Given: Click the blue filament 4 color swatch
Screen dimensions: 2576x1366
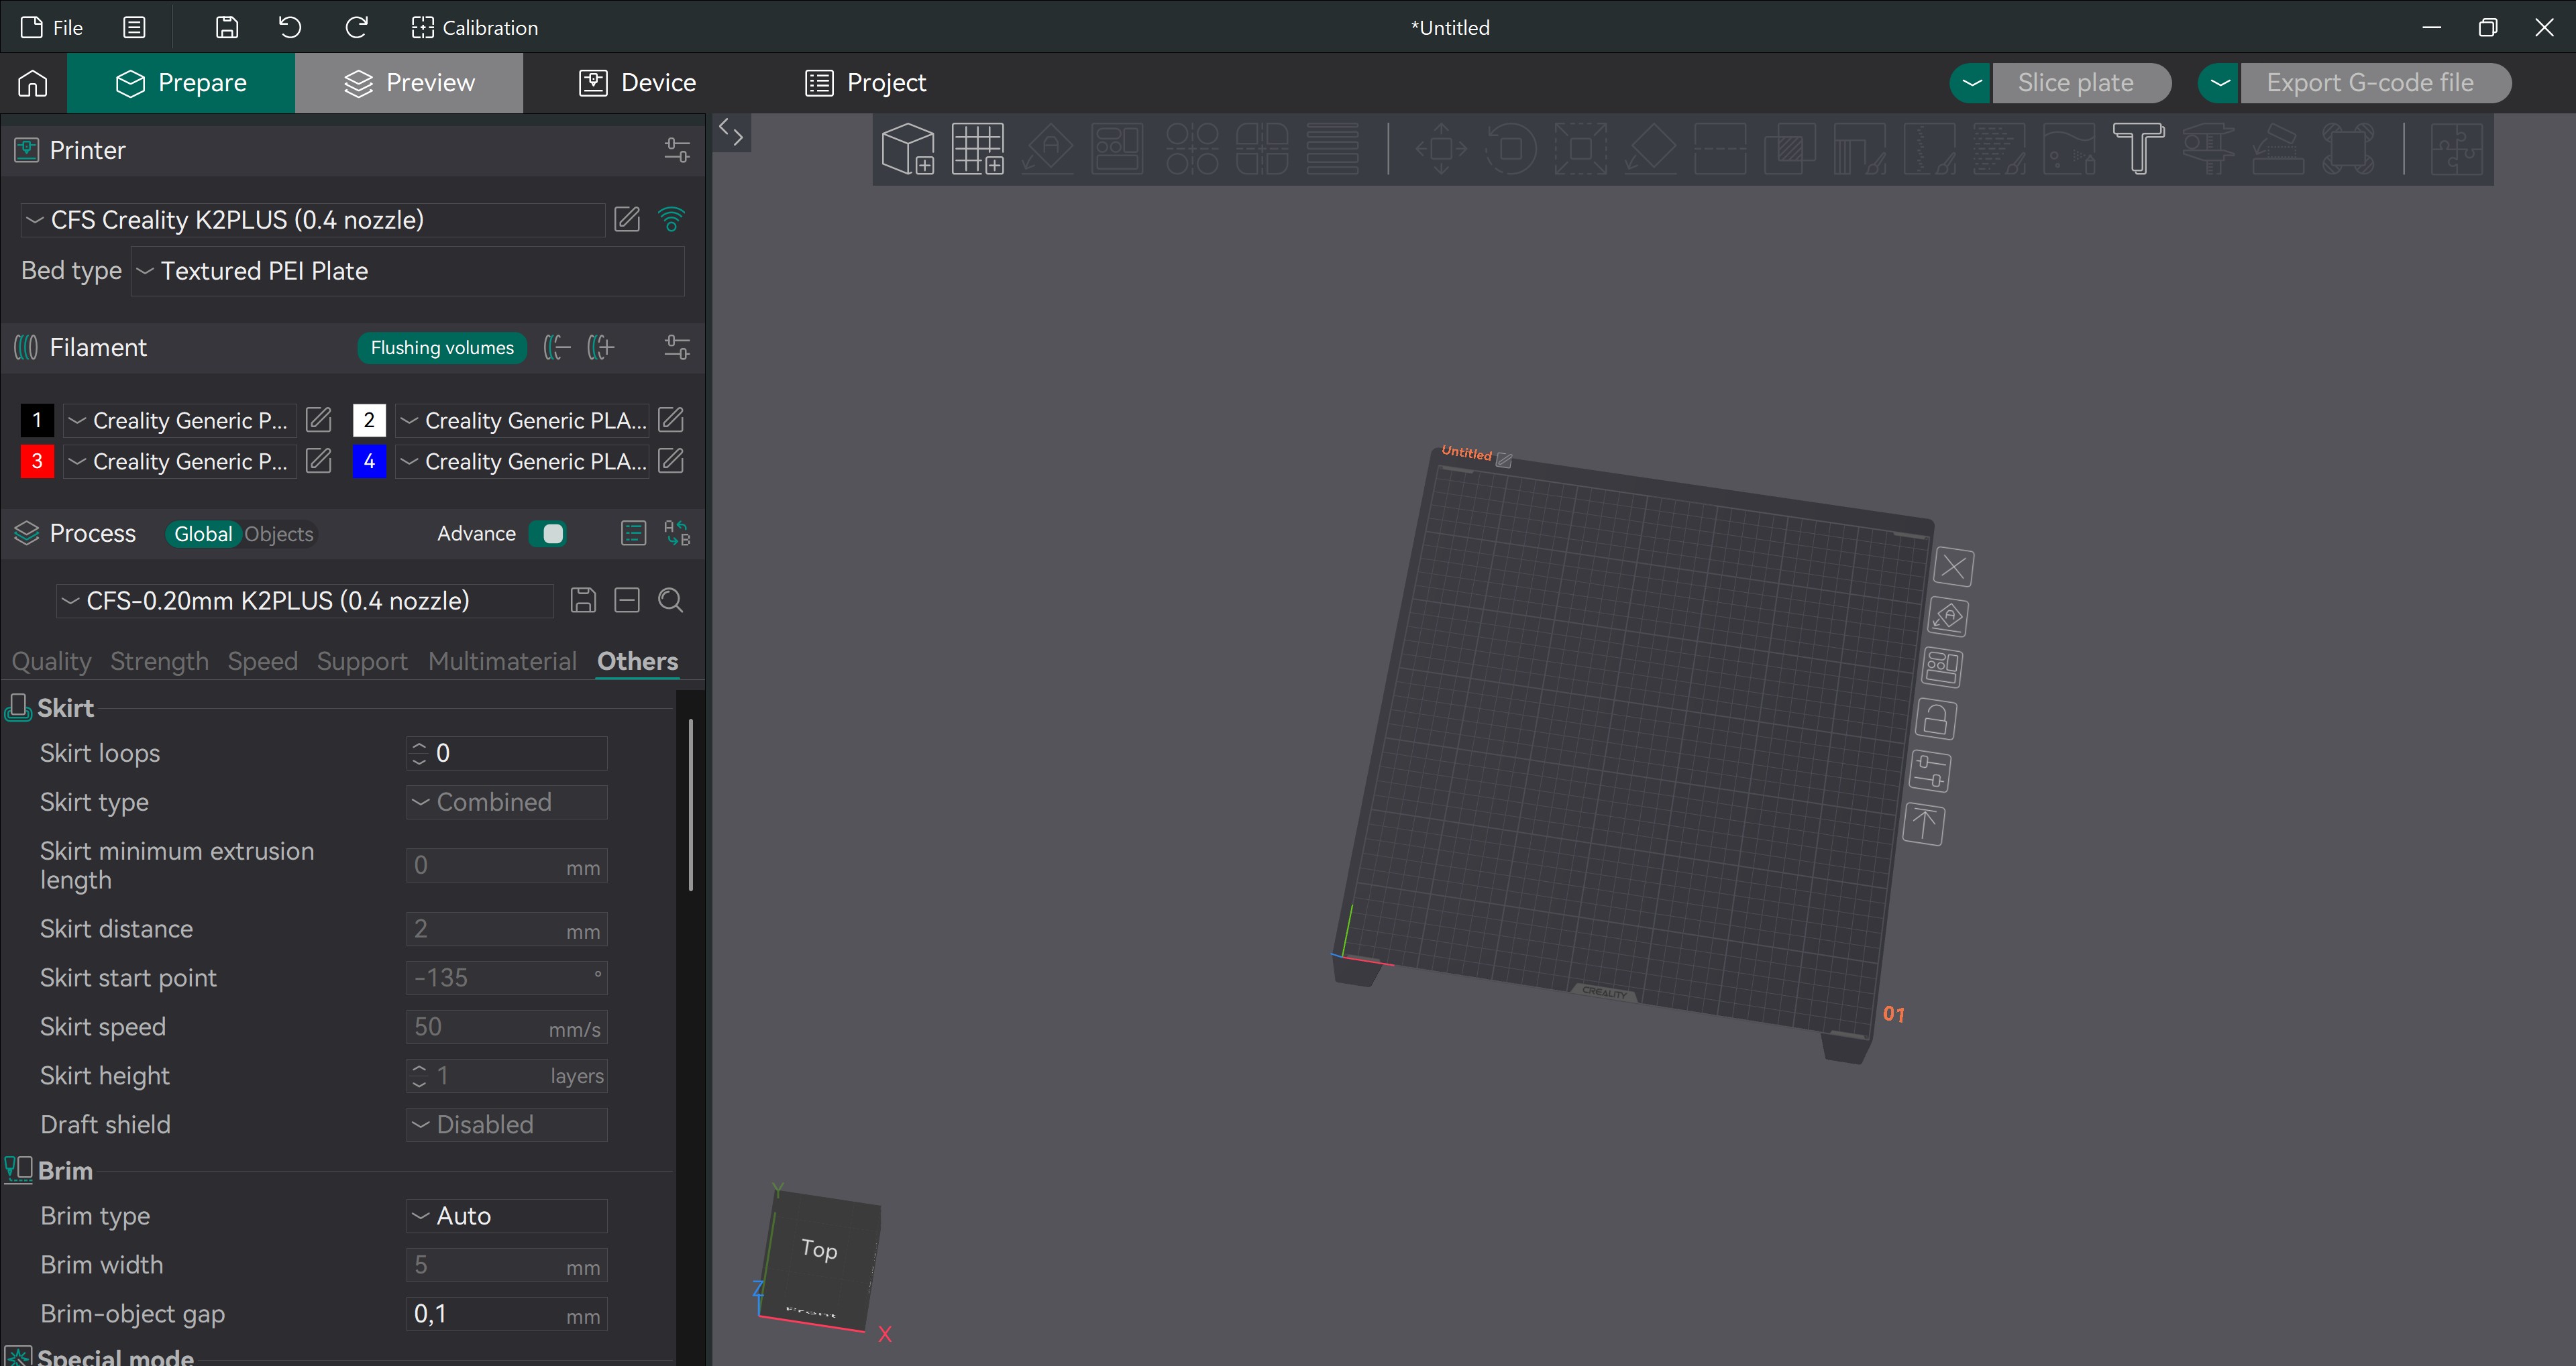Looking at the screenshot, I should pos(369,461).
